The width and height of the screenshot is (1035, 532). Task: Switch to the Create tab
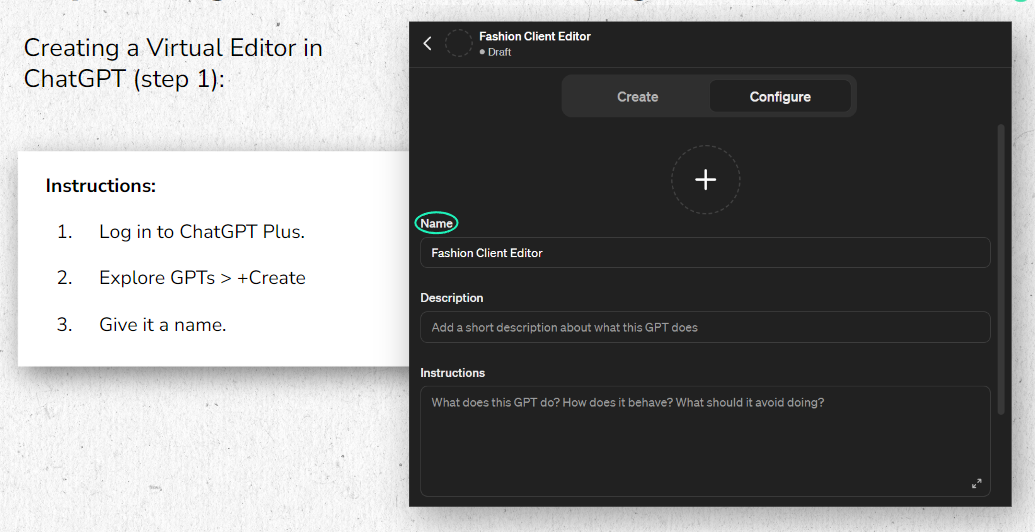(637, 96)
